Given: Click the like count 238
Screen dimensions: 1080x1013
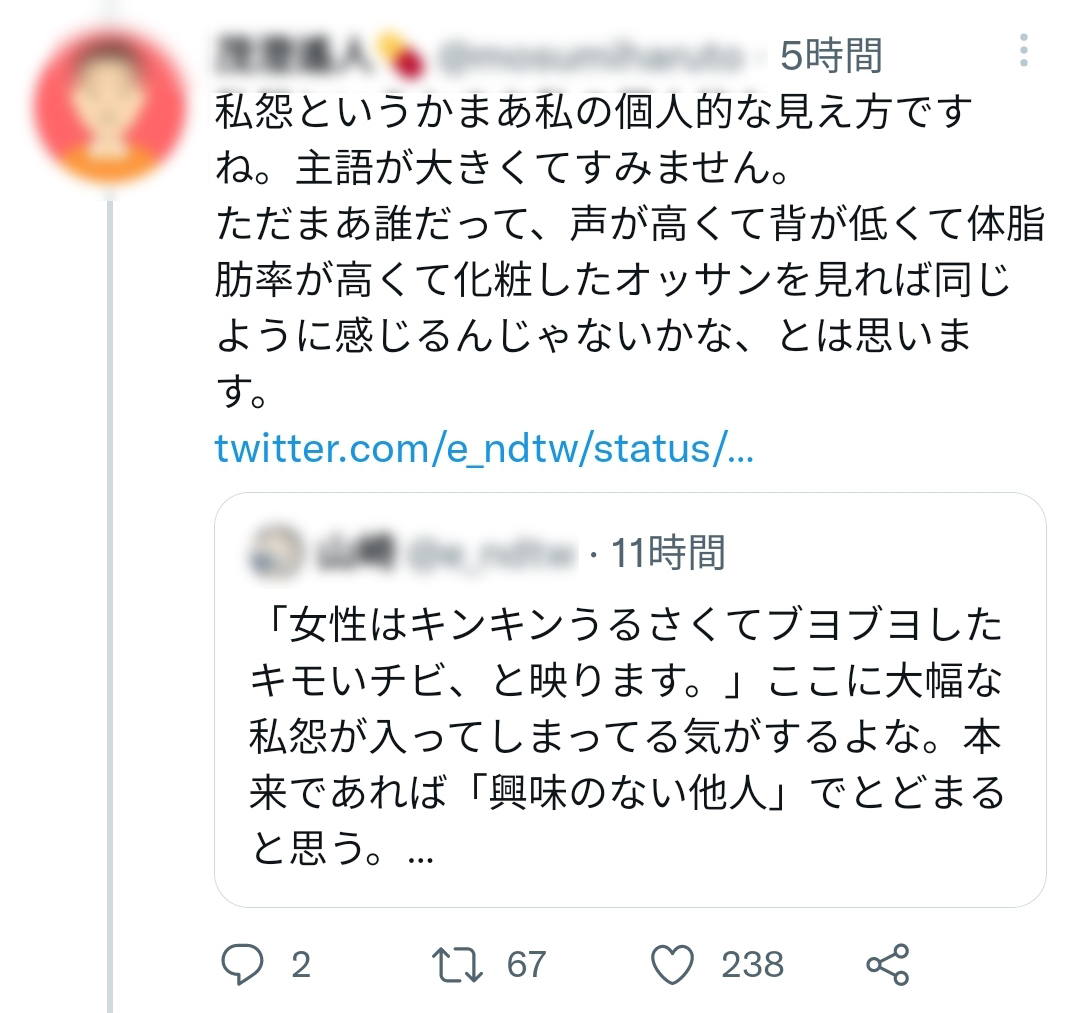Looking at the screenshot, I should click(752, 964).
